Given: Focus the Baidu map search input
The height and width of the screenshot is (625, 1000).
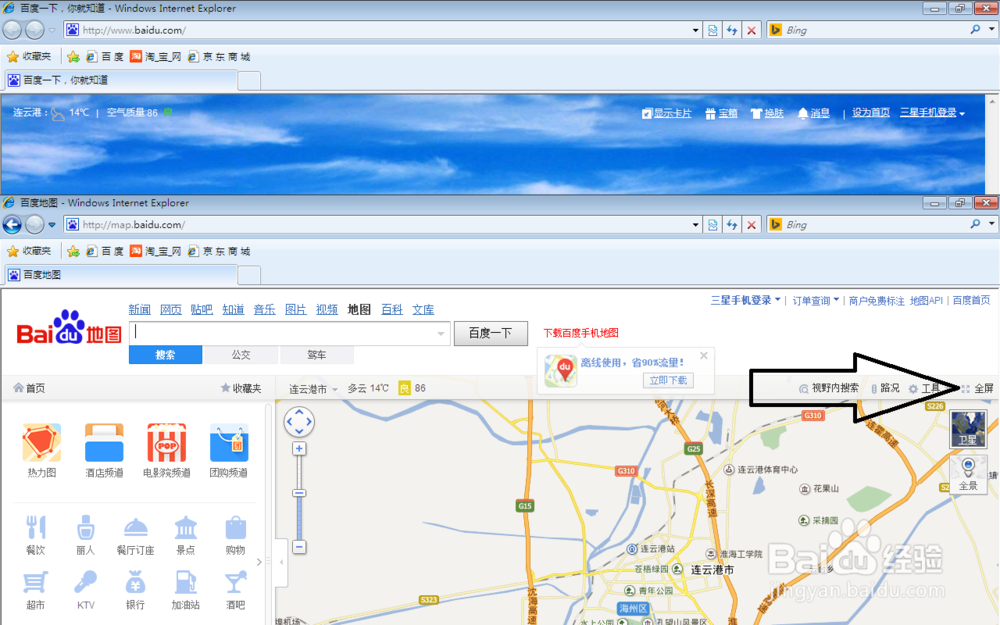Looking at the screenshot, I should pos(283,333).
